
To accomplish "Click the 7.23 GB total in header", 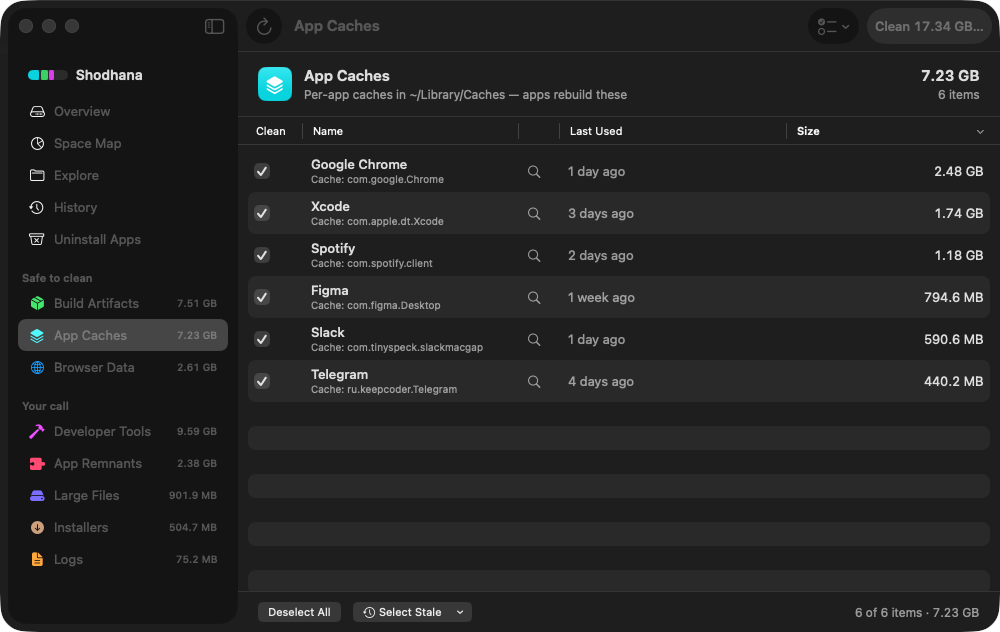I will (950, 76).
